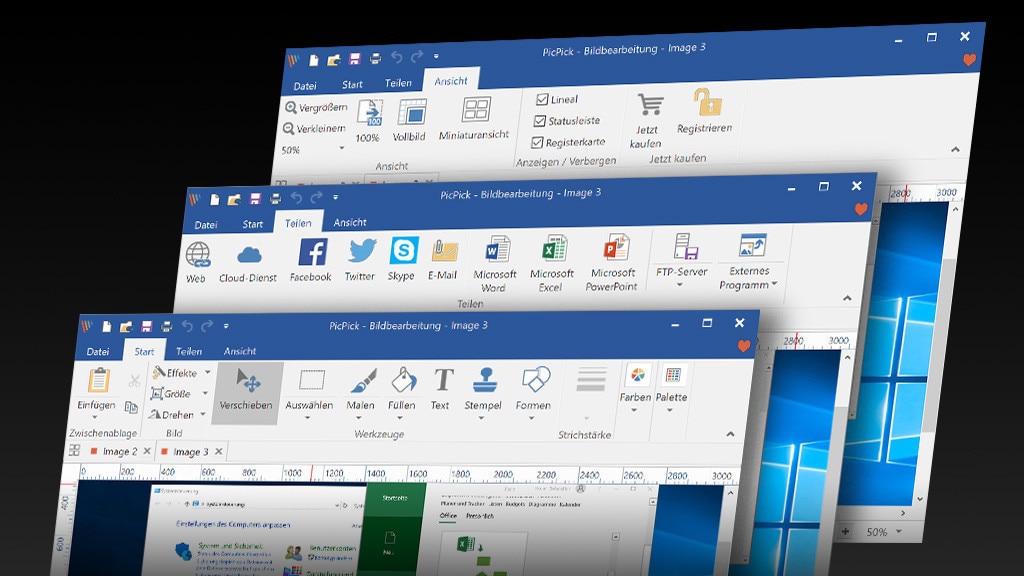
Task: Select the Auswählen selection tool
Action: (x=308, y=390)
